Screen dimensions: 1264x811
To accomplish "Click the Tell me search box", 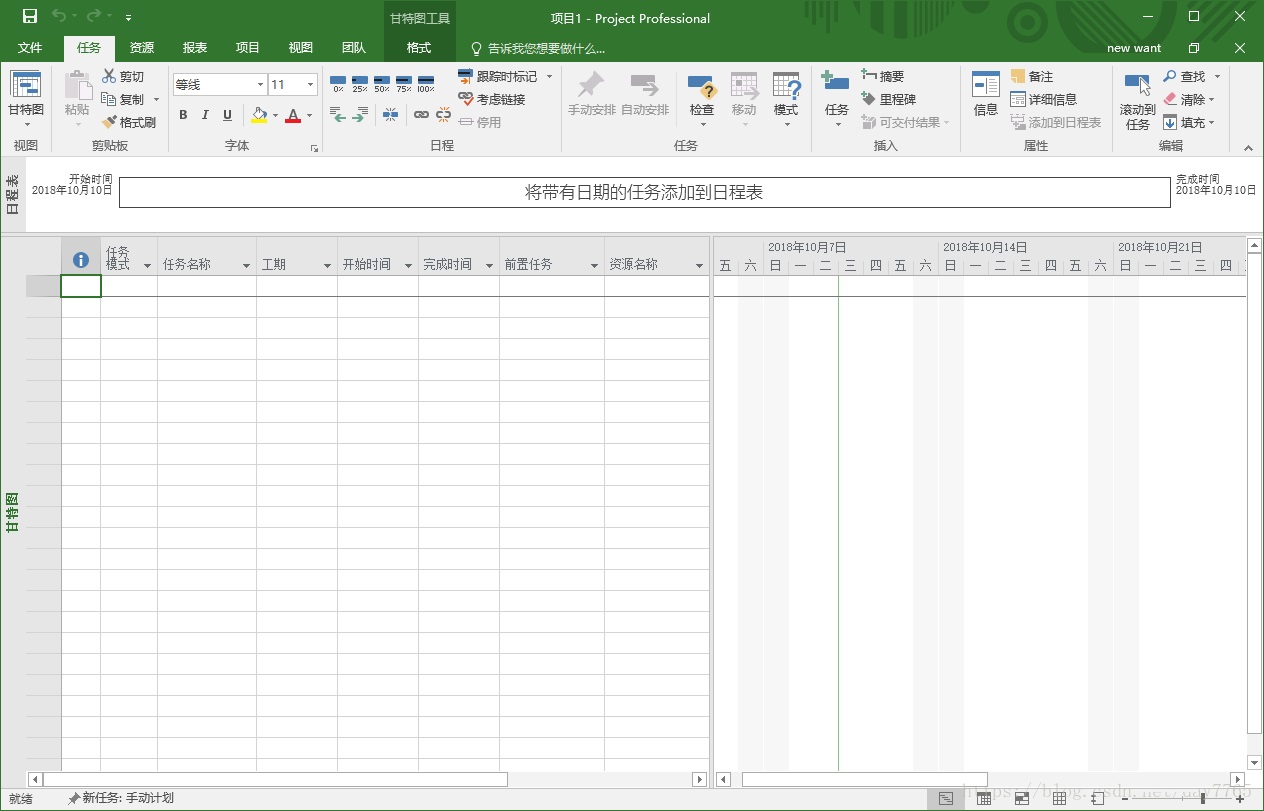I will tap(538, 48).
